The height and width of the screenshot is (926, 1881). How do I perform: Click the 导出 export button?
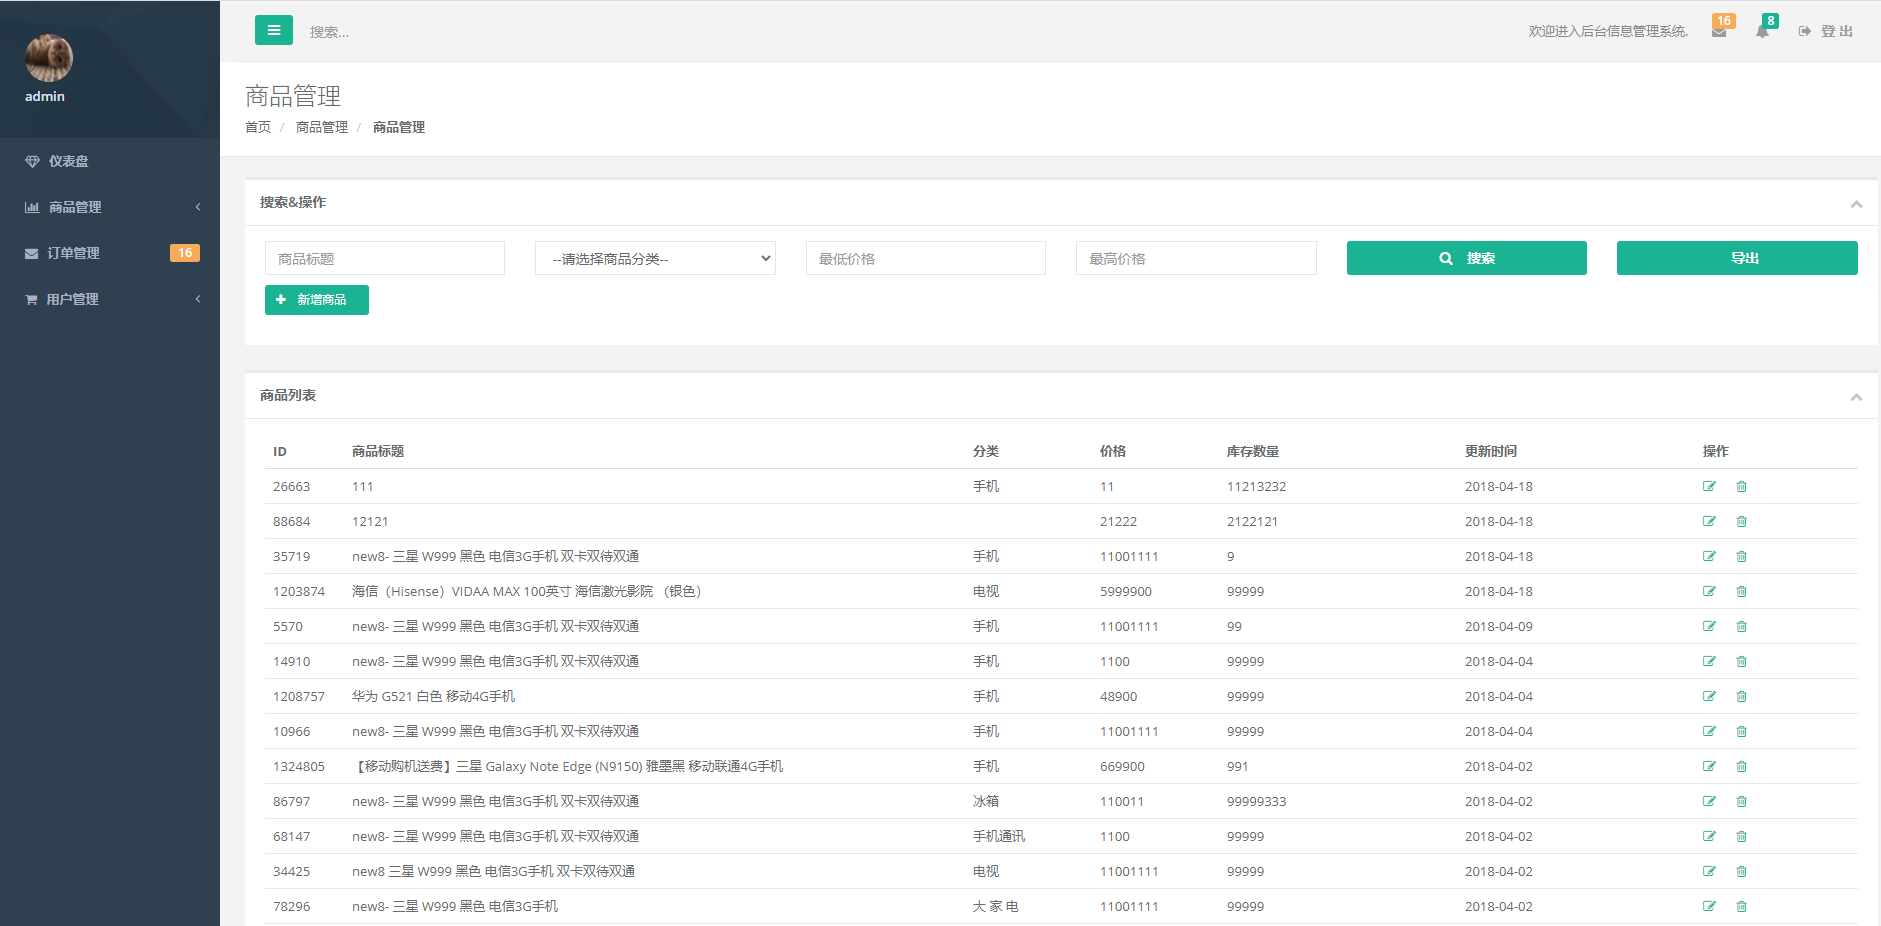pos(1737,258)
